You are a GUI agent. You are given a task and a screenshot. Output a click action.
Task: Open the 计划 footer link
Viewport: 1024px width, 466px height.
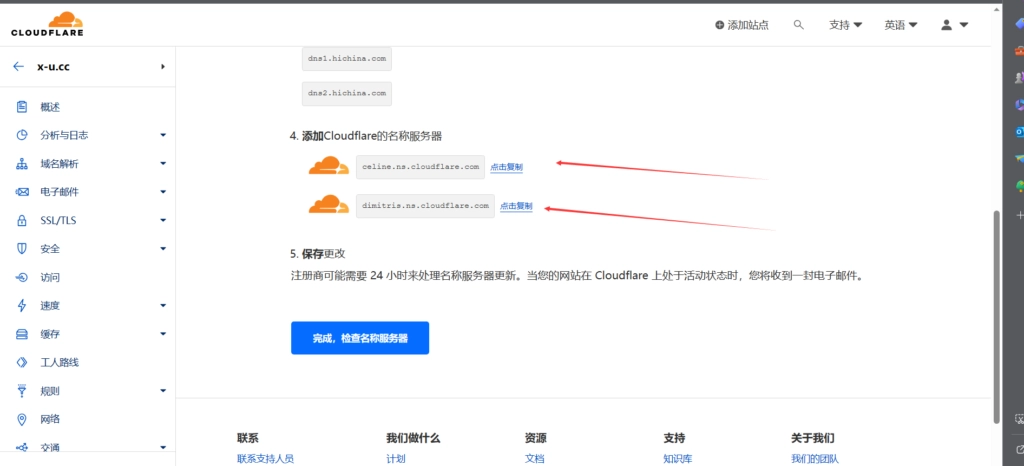click(396, 459)
